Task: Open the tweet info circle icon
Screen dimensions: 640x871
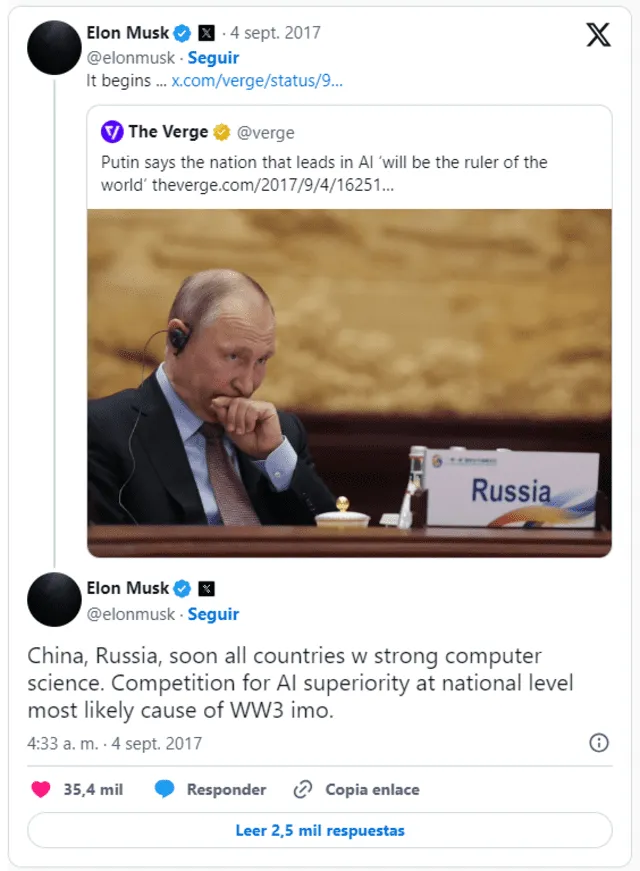Action: pos(597,744)
